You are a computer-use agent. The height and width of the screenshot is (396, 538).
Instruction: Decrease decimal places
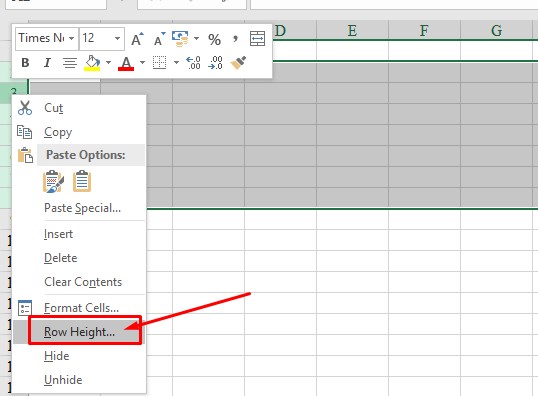point(215,63)
